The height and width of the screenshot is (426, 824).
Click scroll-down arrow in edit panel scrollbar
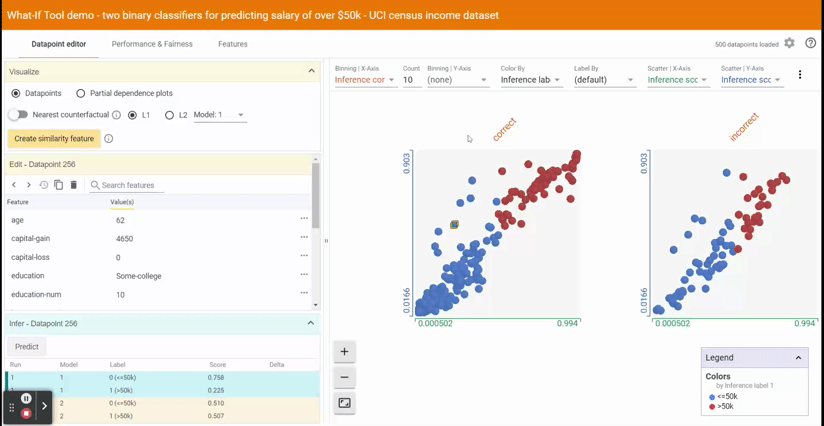tap(315, 305)
